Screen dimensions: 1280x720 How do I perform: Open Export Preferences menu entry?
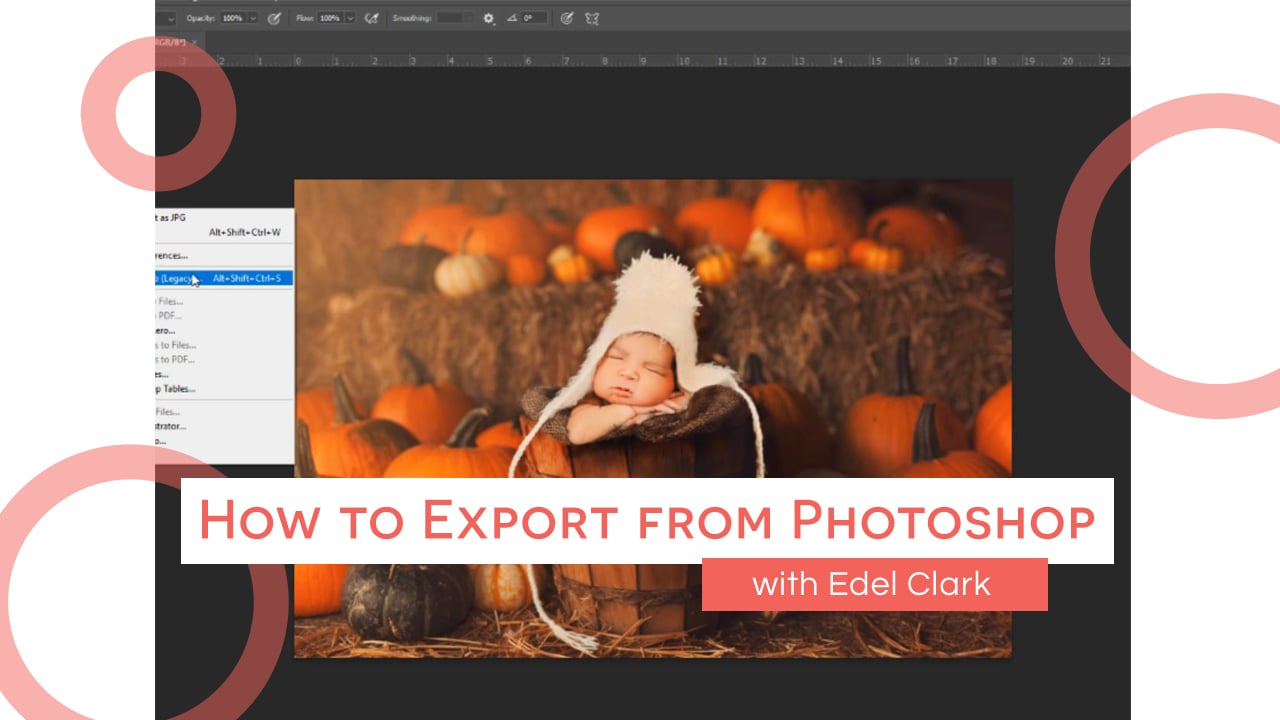224,256
